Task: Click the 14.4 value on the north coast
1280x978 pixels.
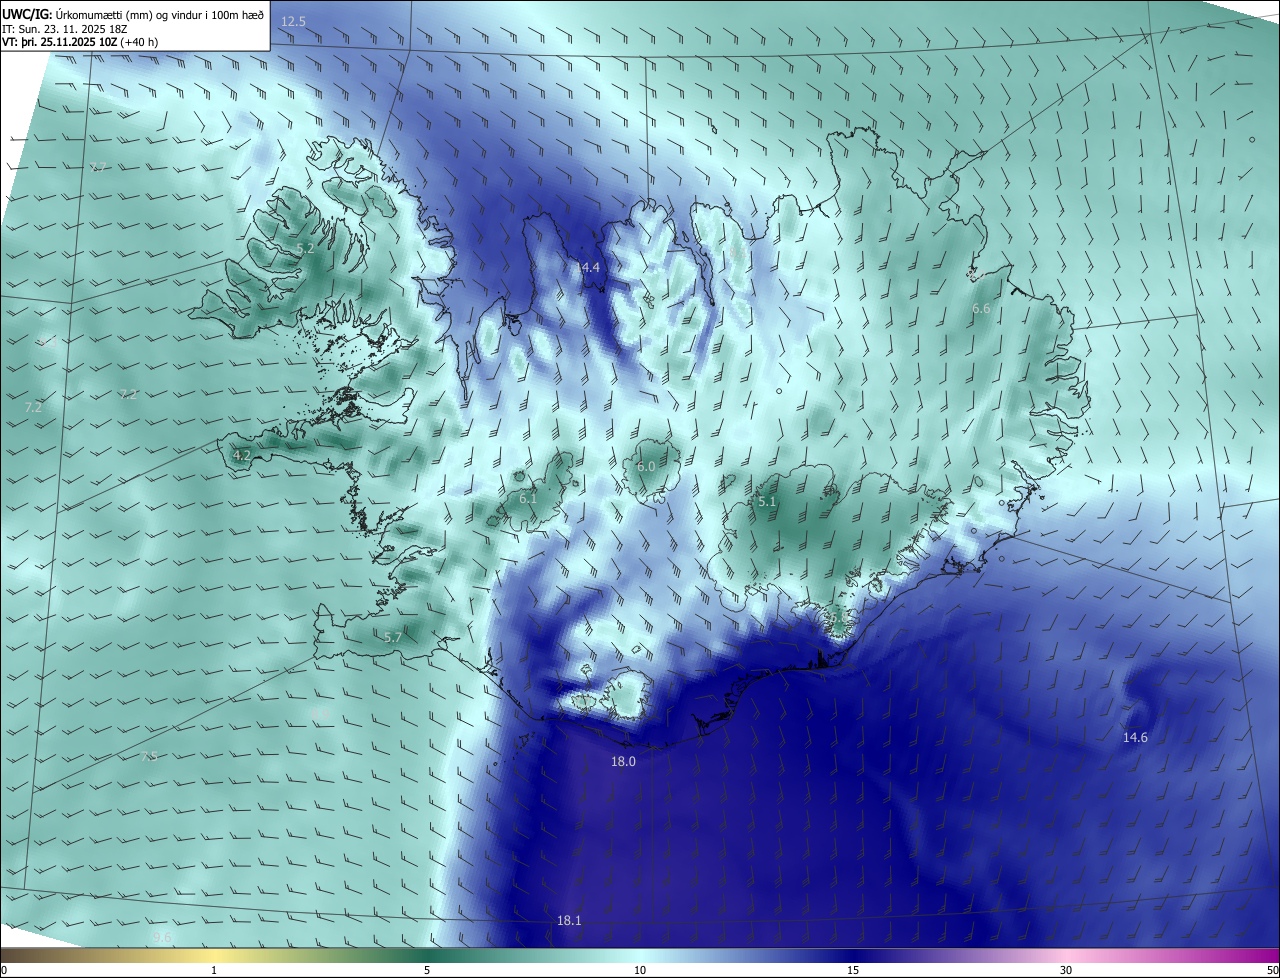Action: pos(587,267)
